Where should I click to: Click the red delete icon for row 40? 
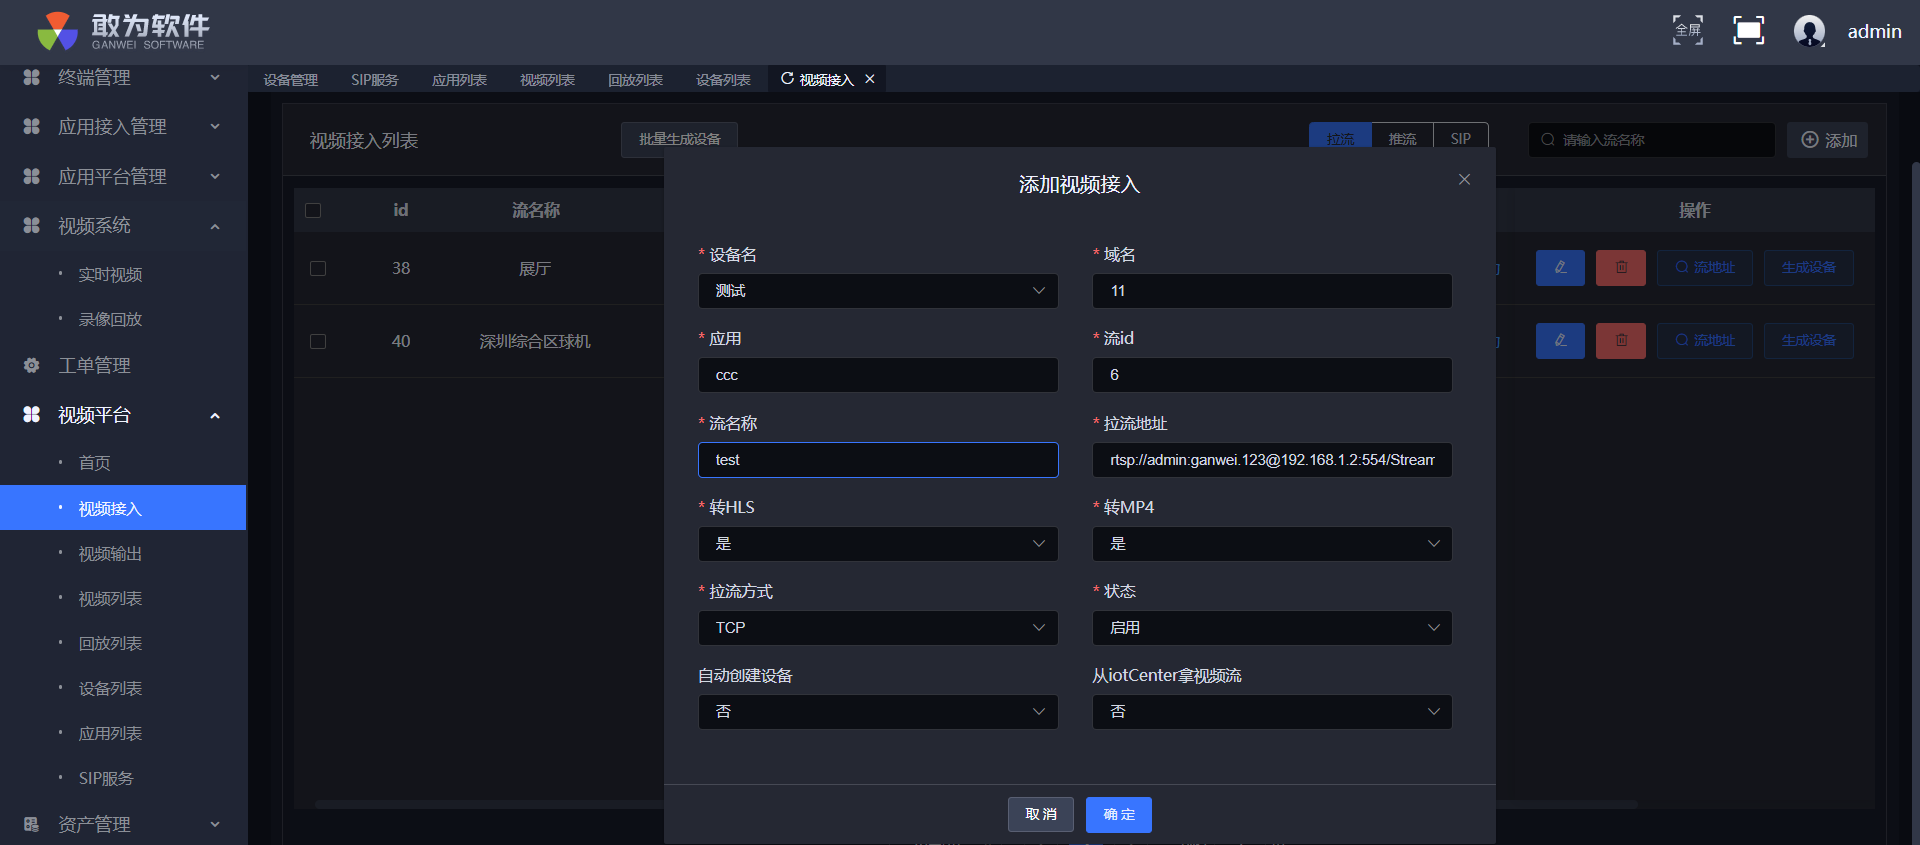pyautogui.click(x=1621, y=341)
